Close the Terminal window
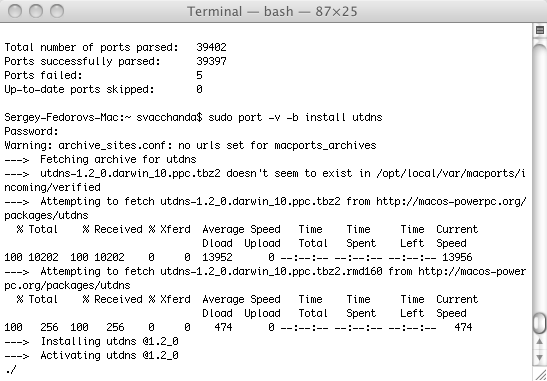The width and height of the screenshot is (547, 381). click(x=15, y=11)
